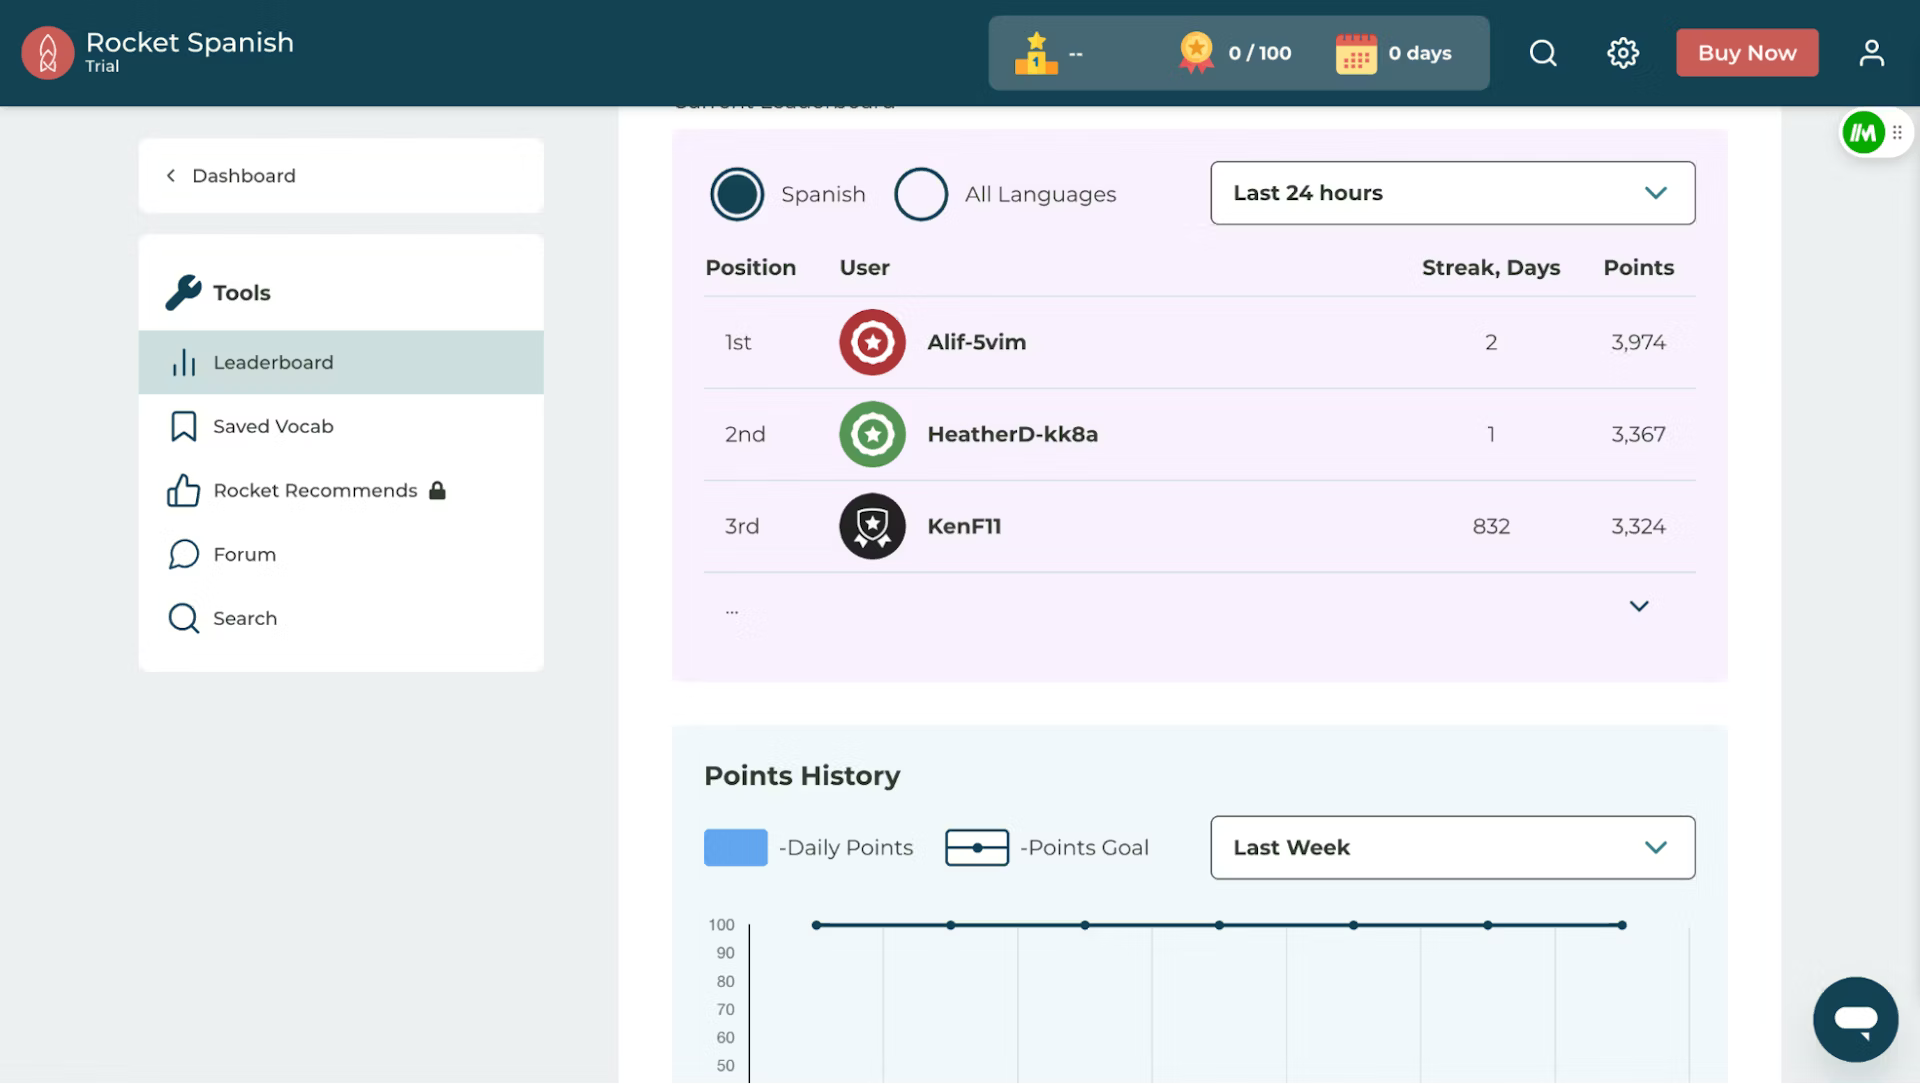Open the Last 24 hours dropdown
The image size is (1920, 1084).
click(1452, 193)
